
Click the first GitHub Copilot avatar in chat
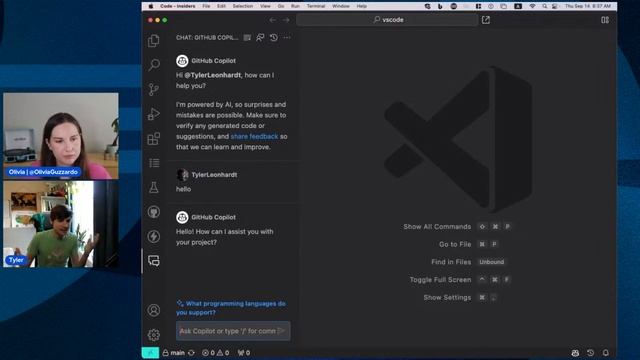pyautogui.click(x=182, y=60)
